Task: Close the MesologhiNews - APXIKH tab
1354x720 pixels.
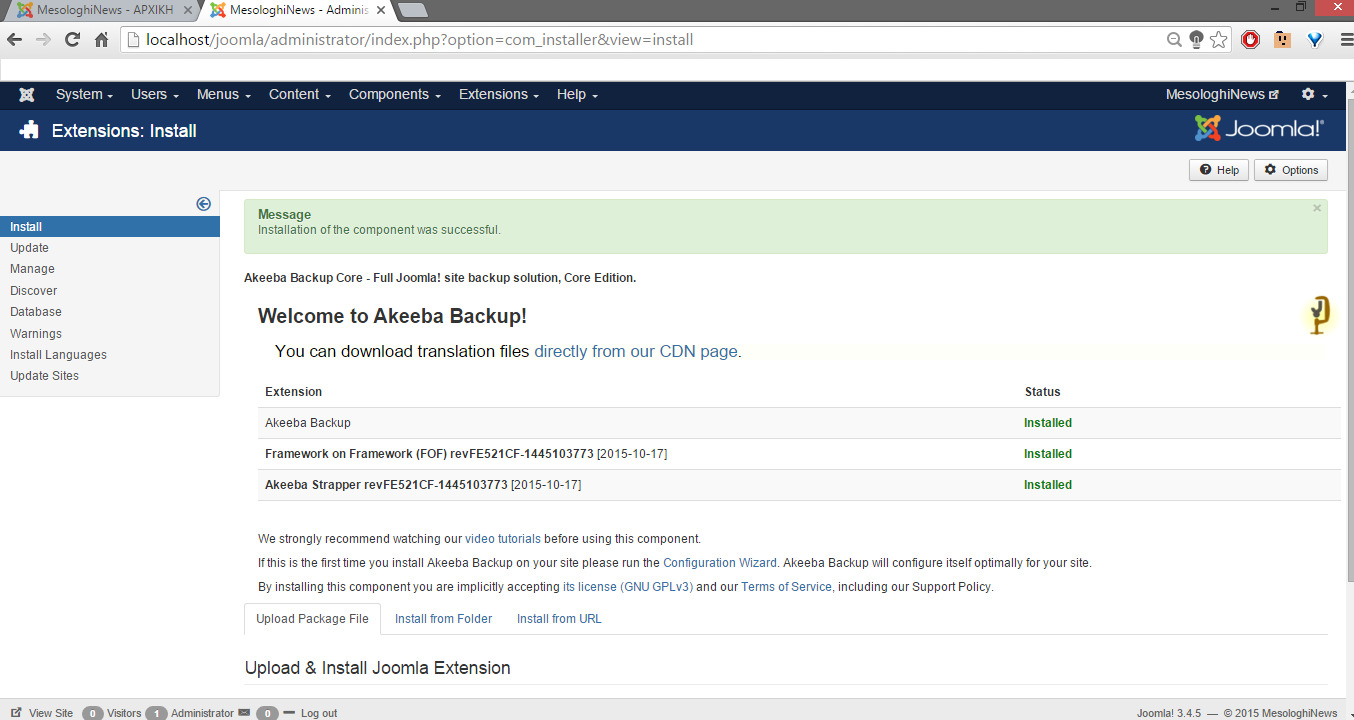Action: pyautogui.click(x=187, y=10)
